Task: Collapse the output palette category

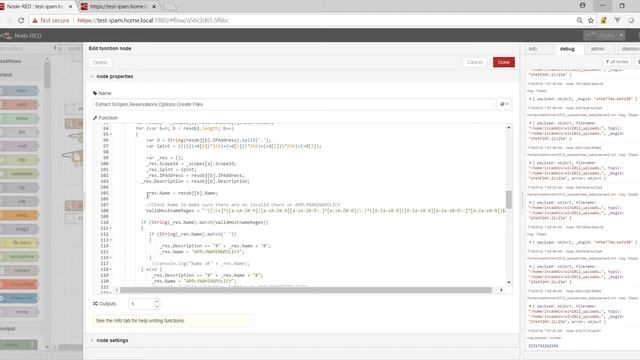Action: point(8,329)
